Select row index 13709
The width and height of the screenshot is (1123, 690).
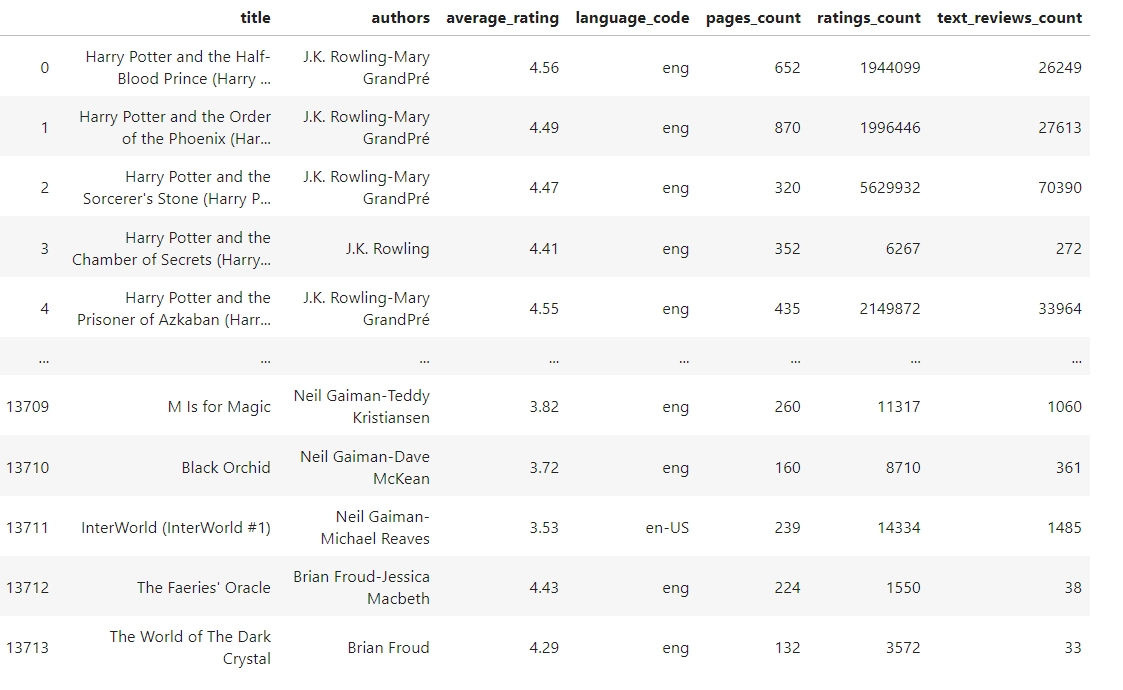27,407
